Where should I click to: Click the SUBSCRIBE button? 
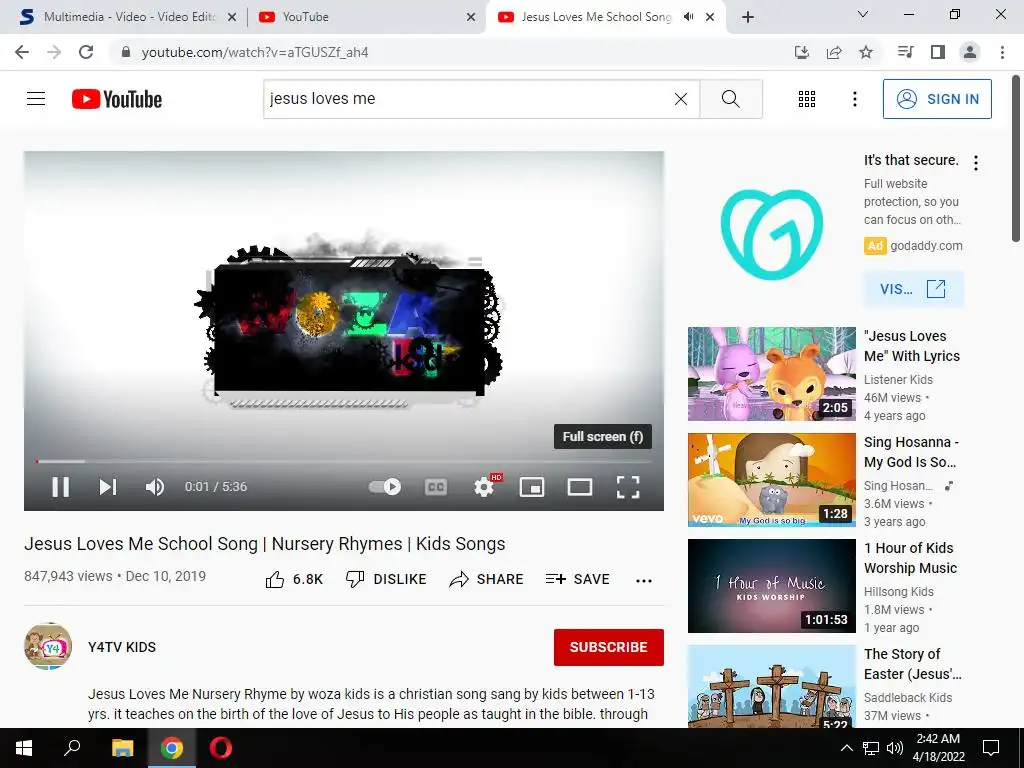pos(609,647)
